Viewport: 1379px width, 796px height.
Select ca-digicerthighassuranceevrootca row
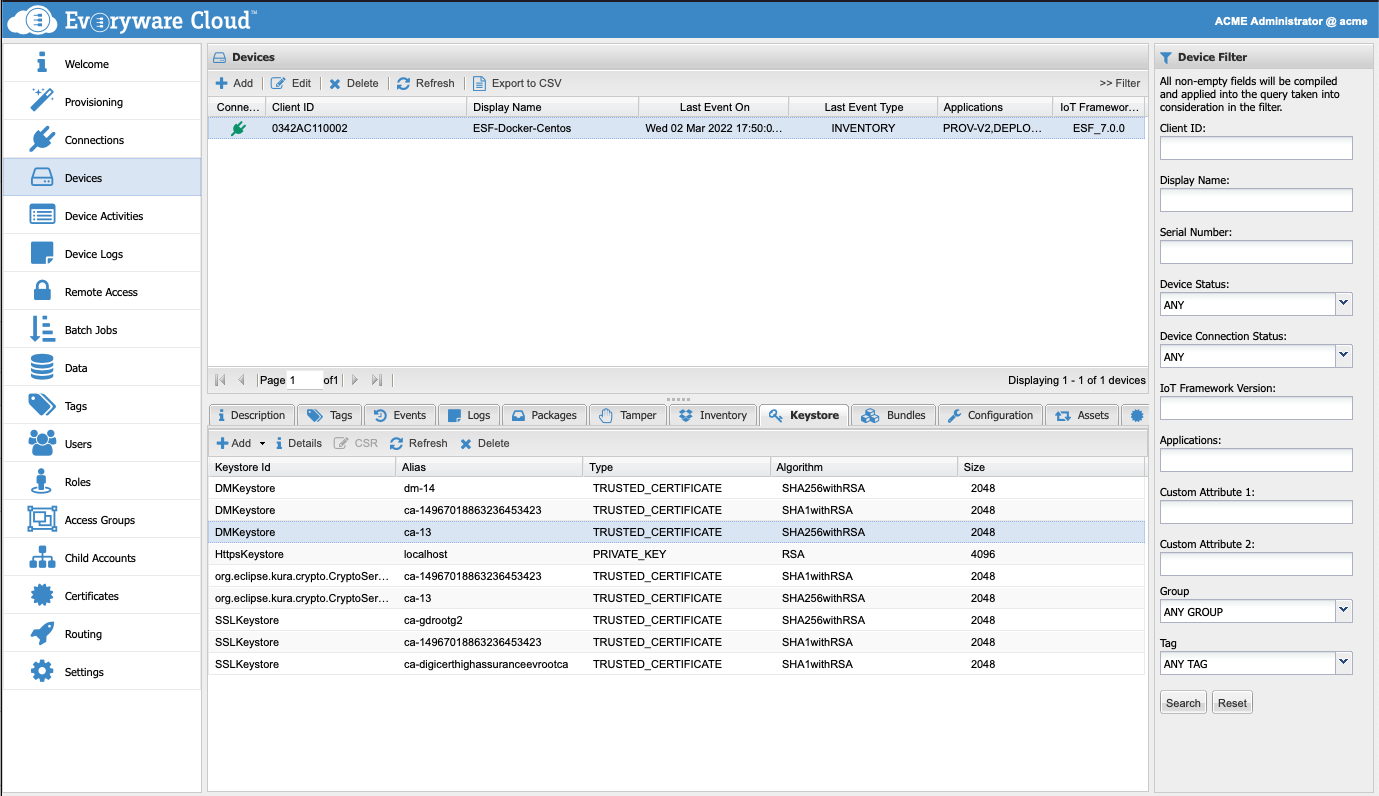(676, 664)
